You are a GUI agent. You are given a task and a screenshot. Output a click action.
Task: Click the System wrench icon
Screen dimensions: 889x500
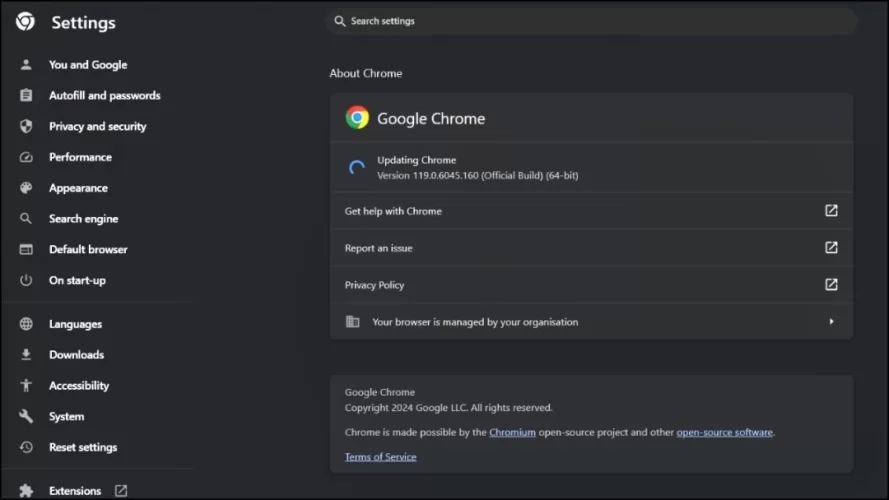26,417
